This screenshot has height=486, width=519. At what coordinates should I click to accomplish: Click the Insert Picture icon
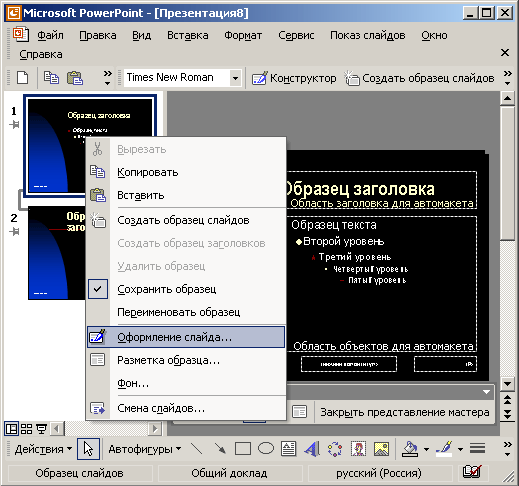(x=381, y=449)
